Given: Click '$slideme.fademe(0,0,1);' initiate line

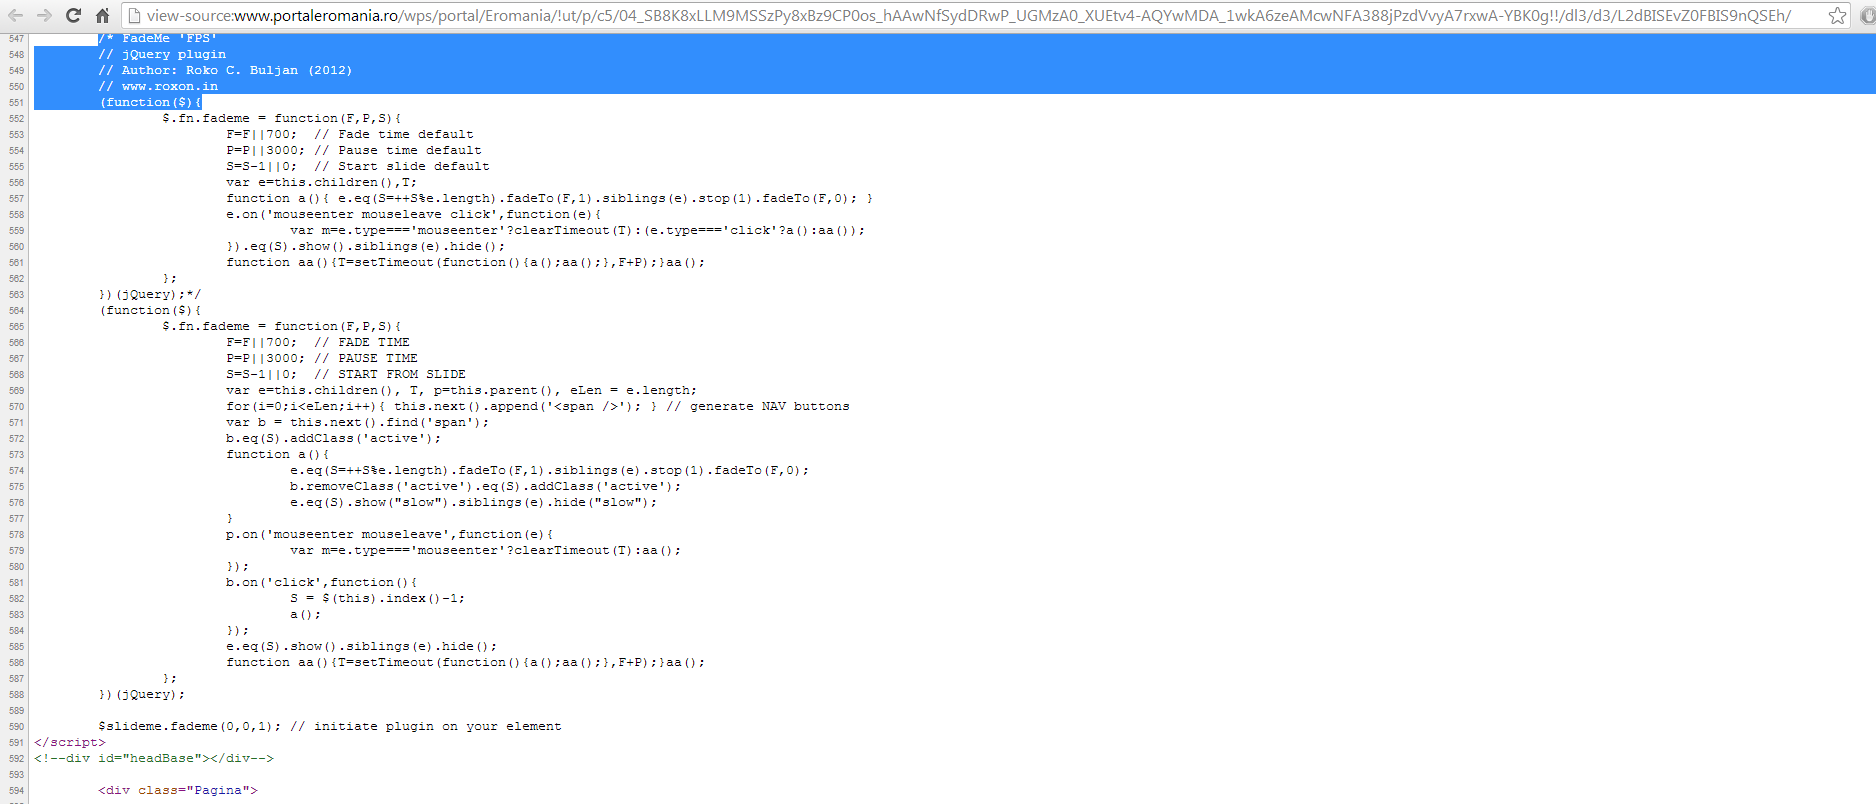Looking at the screenshot, I should [190, 726].
